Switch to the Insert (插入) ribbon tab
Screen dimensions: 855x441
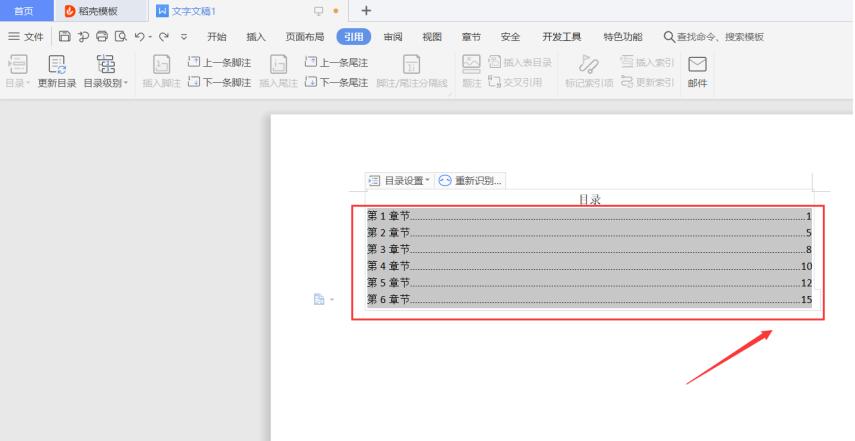[256, 37]
